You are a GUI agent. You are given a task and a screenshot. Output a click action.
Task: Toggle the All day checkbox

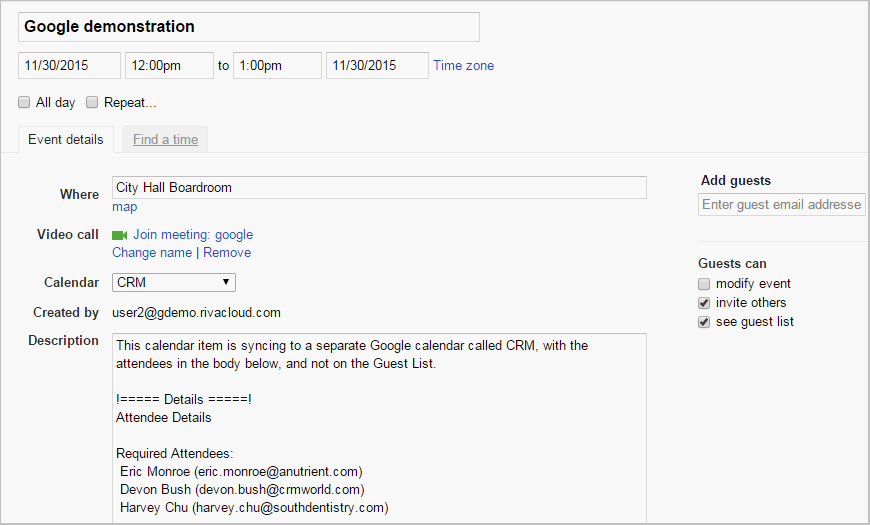tap(24, 102)
